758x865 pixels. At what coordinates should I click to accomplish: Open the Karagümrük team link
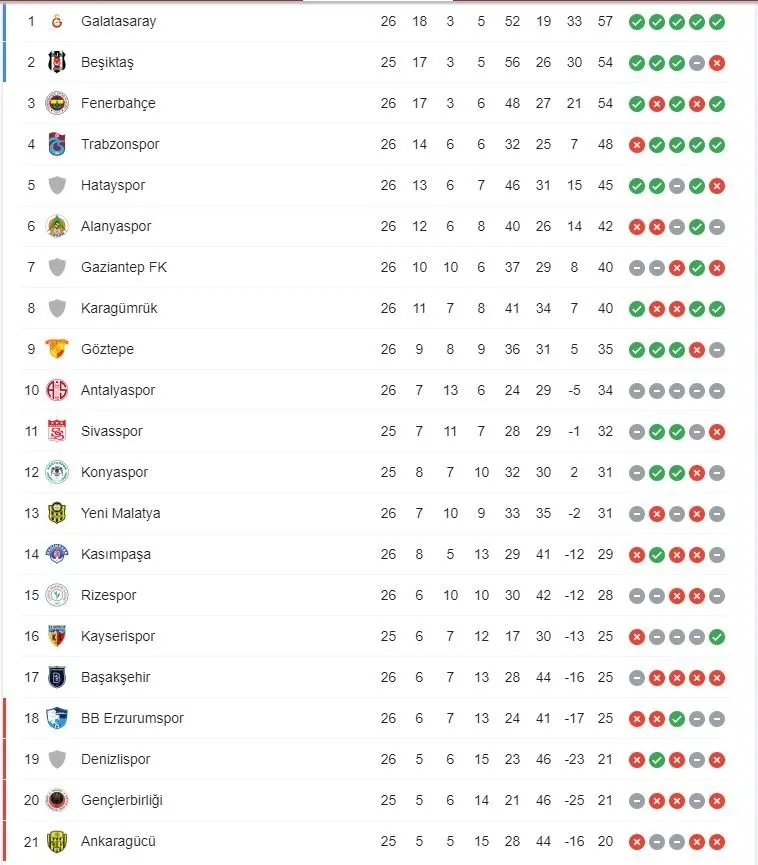click(118, 308)
